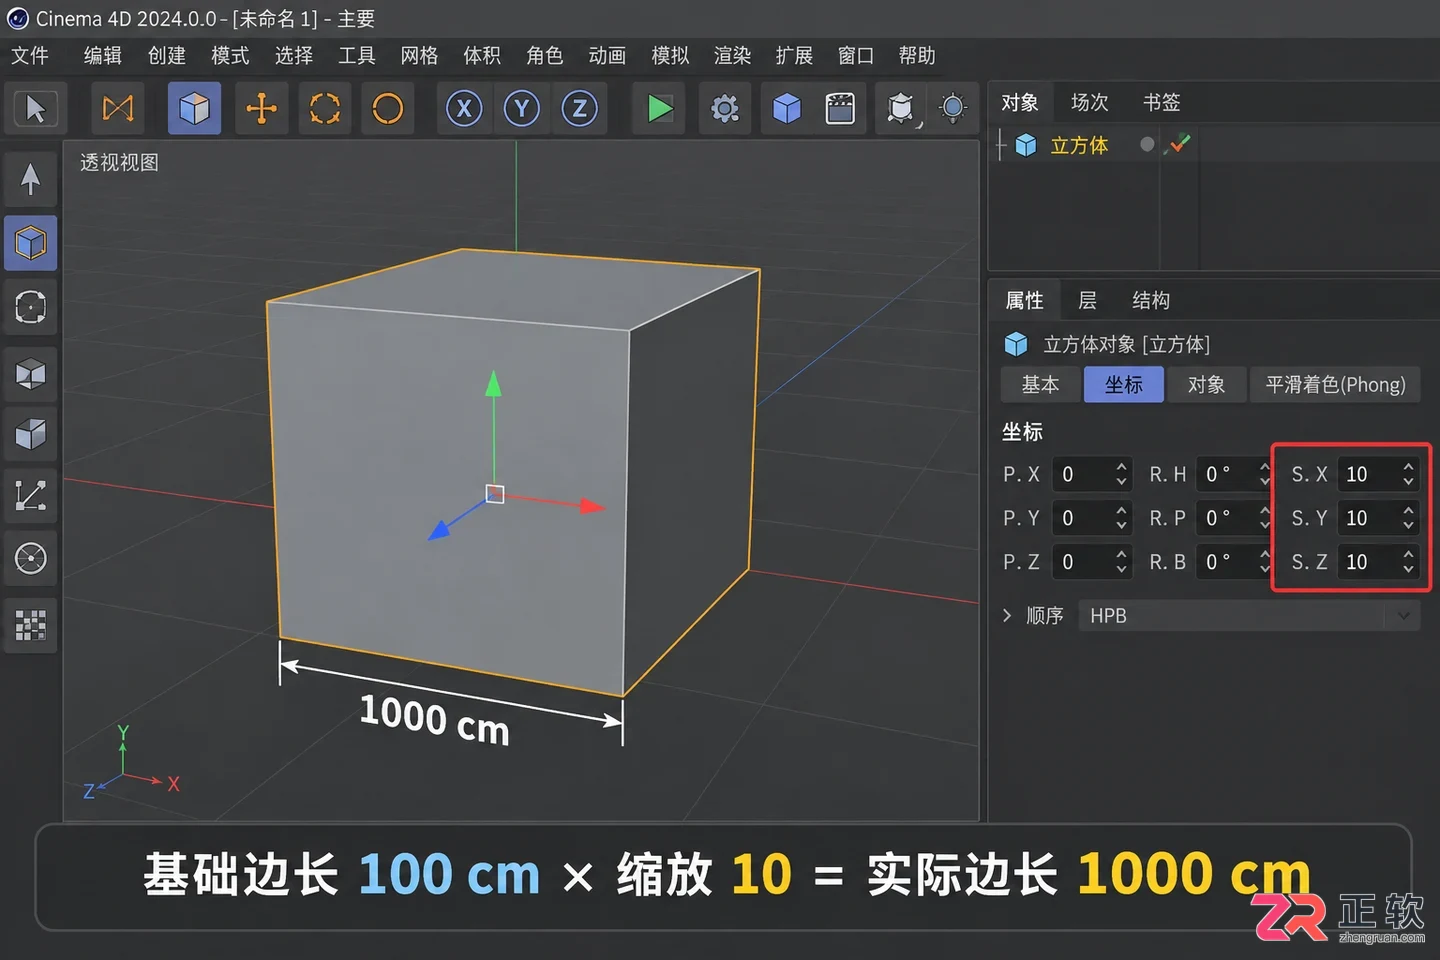Click the rounded square points icon in sidebar
The width and height of the screenshot is (1440, 960).
click(x=31, y=307)
